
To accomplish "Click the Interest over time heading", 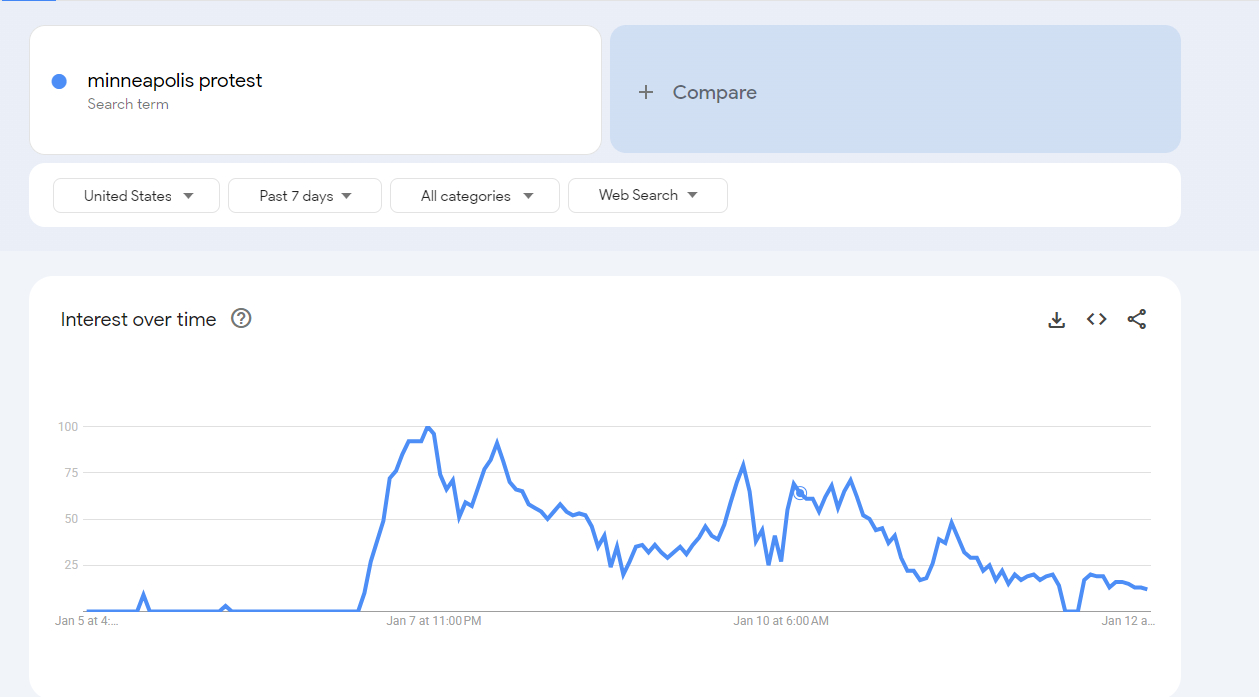I will pos(139,320).
